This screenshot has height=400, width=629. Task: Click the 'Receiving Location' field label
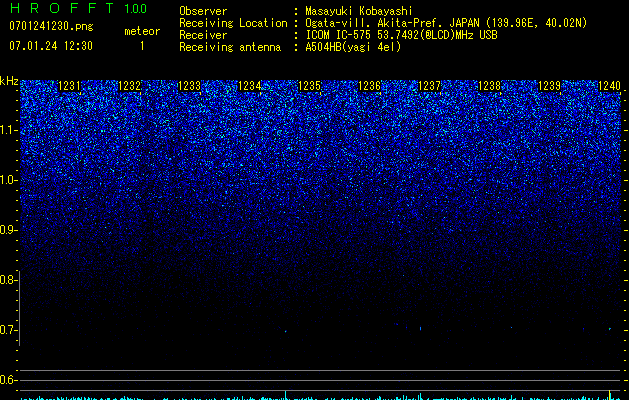coord(233,23)
